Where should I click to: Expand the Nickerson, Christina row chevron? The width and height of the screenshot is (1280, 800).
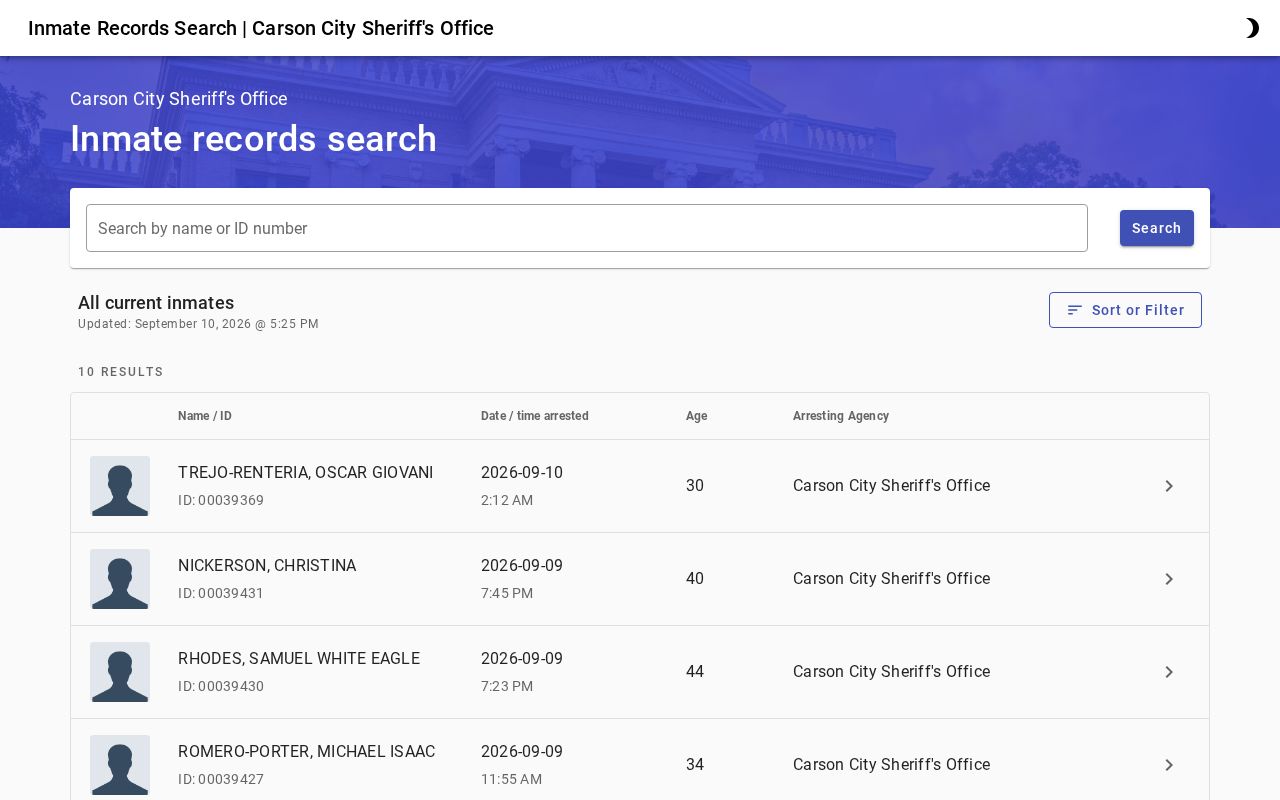click(1169, 579)
